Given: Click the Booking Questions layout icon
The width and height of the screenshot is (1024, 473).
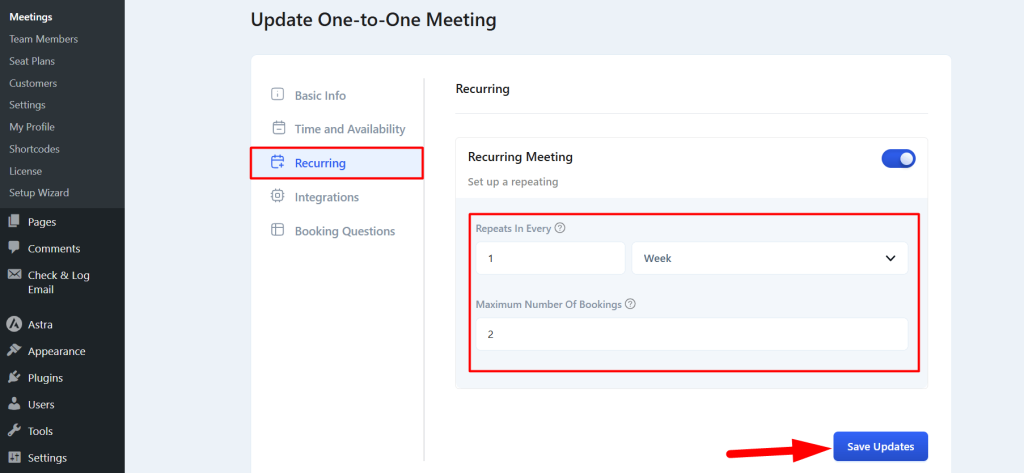Looking at the screenshot, I should tap(278, 230).
